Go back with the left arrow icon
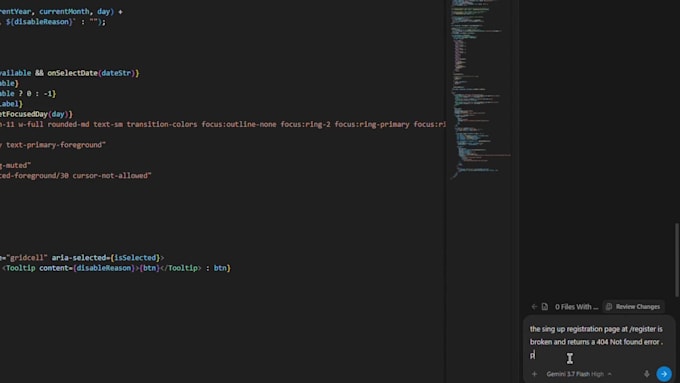The image size is (680, 383). (x=534, y=307)
